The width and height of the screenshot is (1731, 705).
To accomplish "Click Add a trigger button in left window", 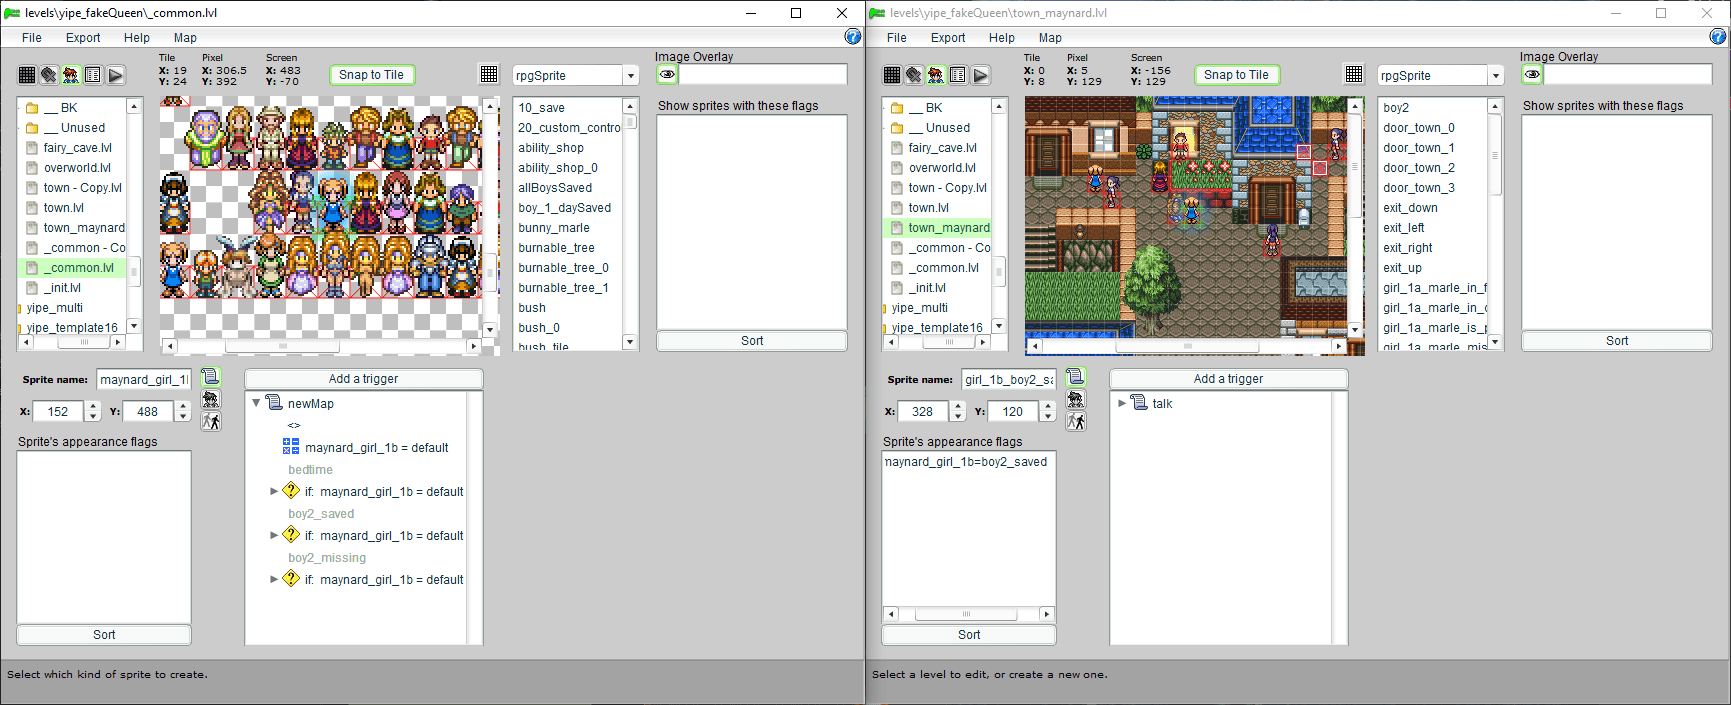I will (363, 379).
